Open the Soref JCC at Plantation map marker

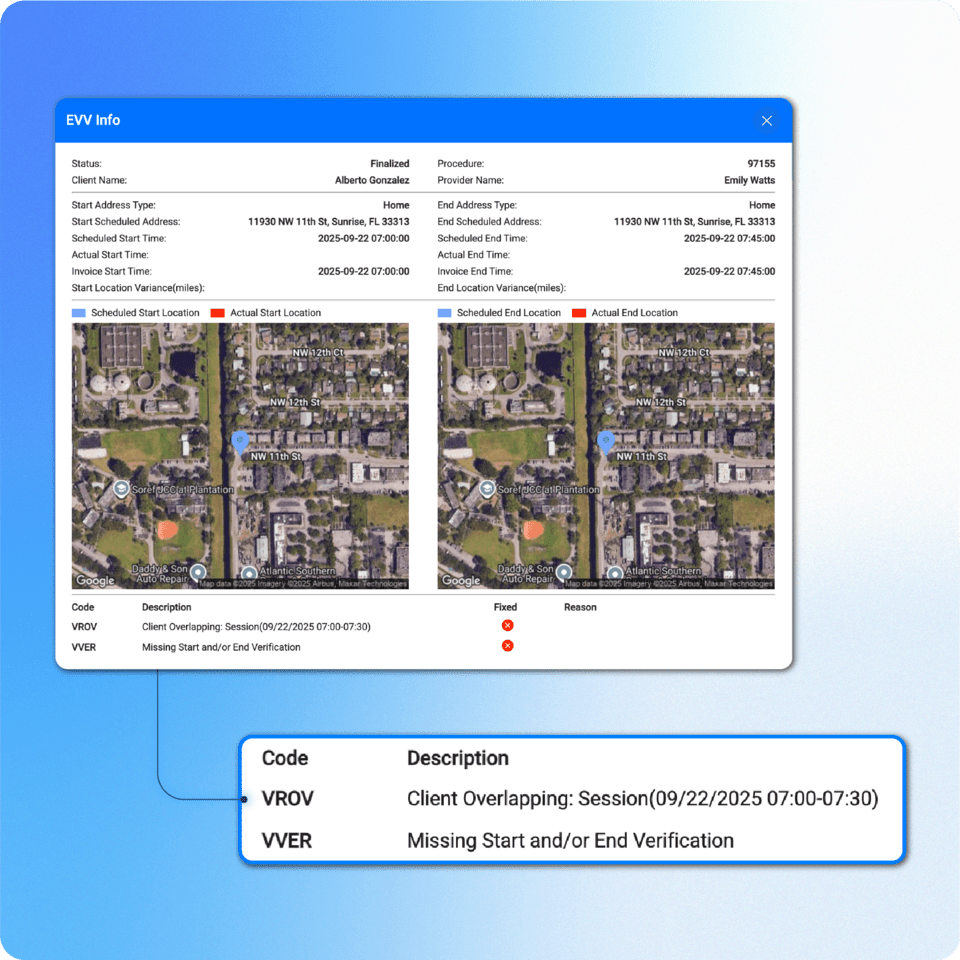coord(122,490)
